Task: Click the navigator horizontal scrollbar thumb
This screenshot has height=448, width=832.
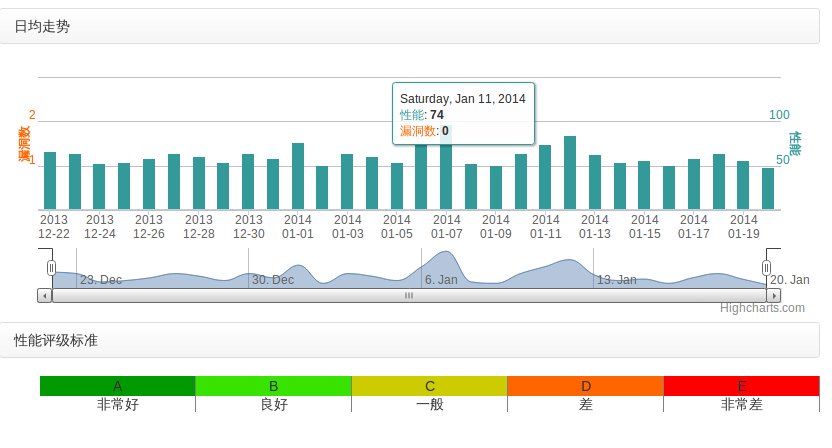Action: click(x=409, y=296)
